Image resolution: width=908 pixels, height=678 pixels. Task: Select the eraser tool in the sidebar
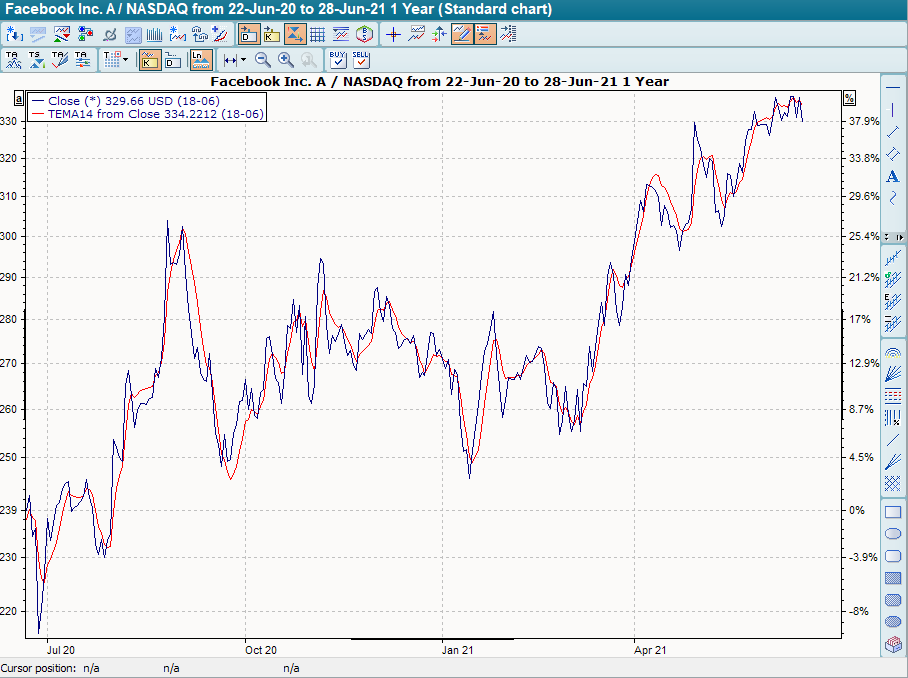point(893,646)
